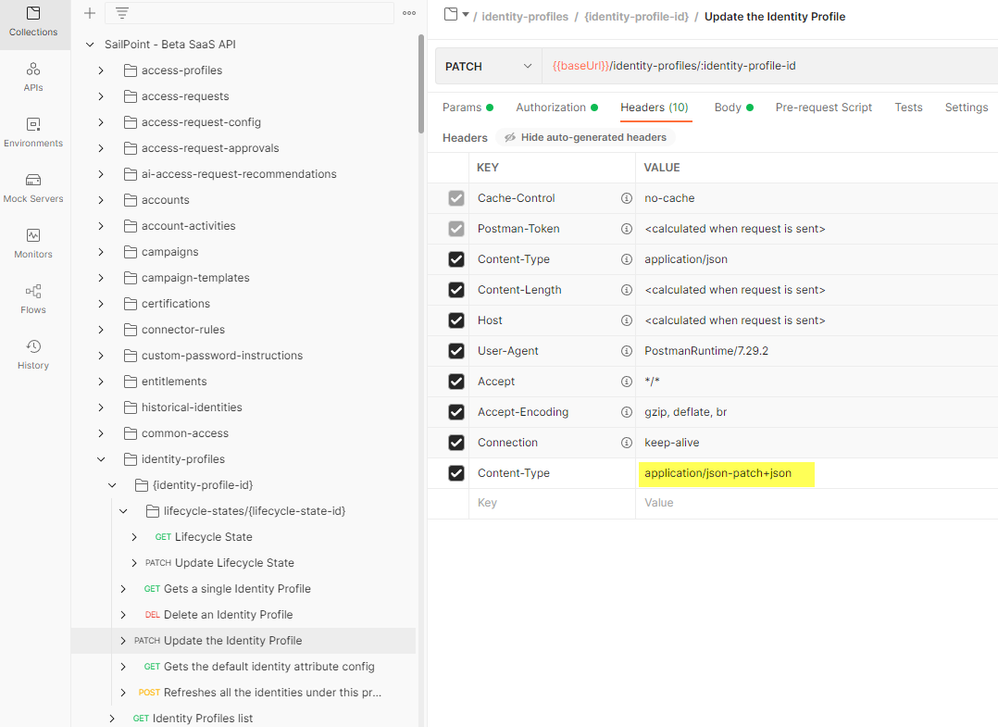Open the Collections sidebar icon
The width and height of the screenshot is (998, 727).
tap(33, 21)
